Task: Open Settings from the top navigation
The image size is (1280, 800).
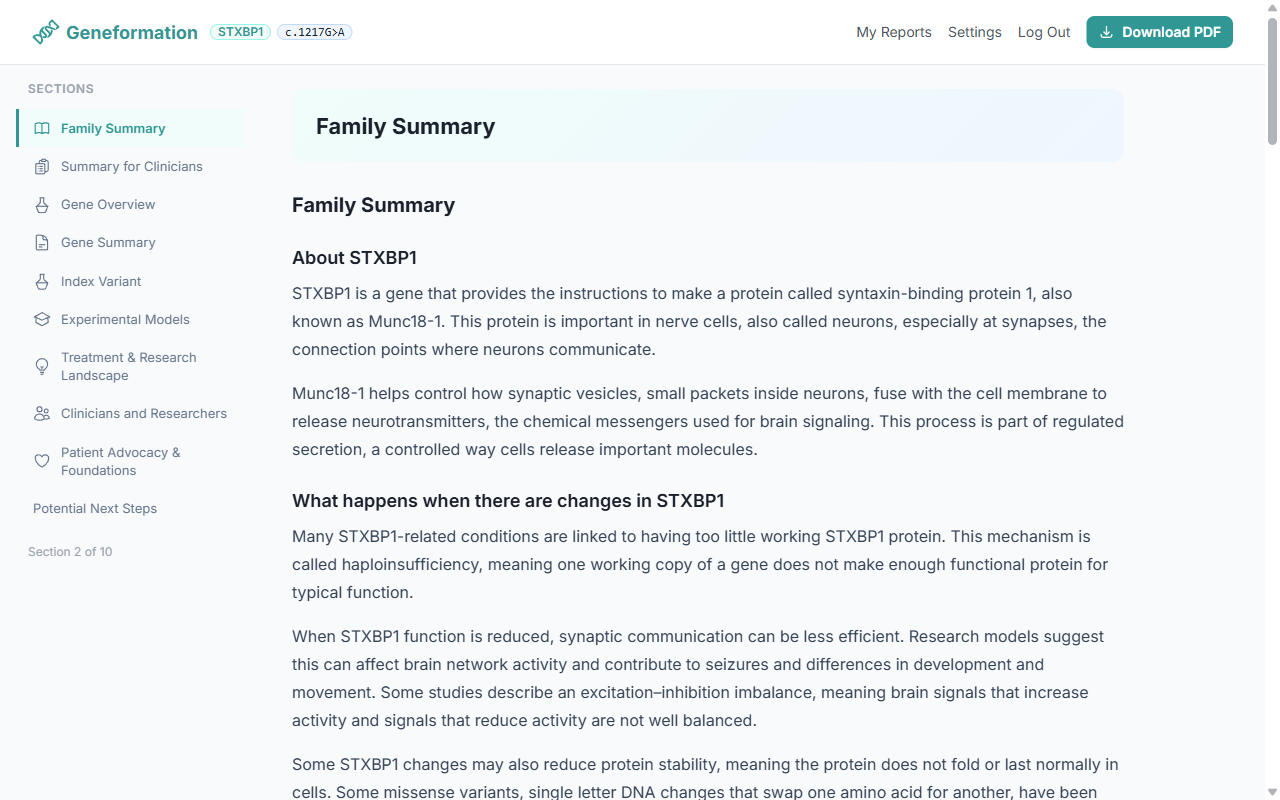Action: point(974,32)
